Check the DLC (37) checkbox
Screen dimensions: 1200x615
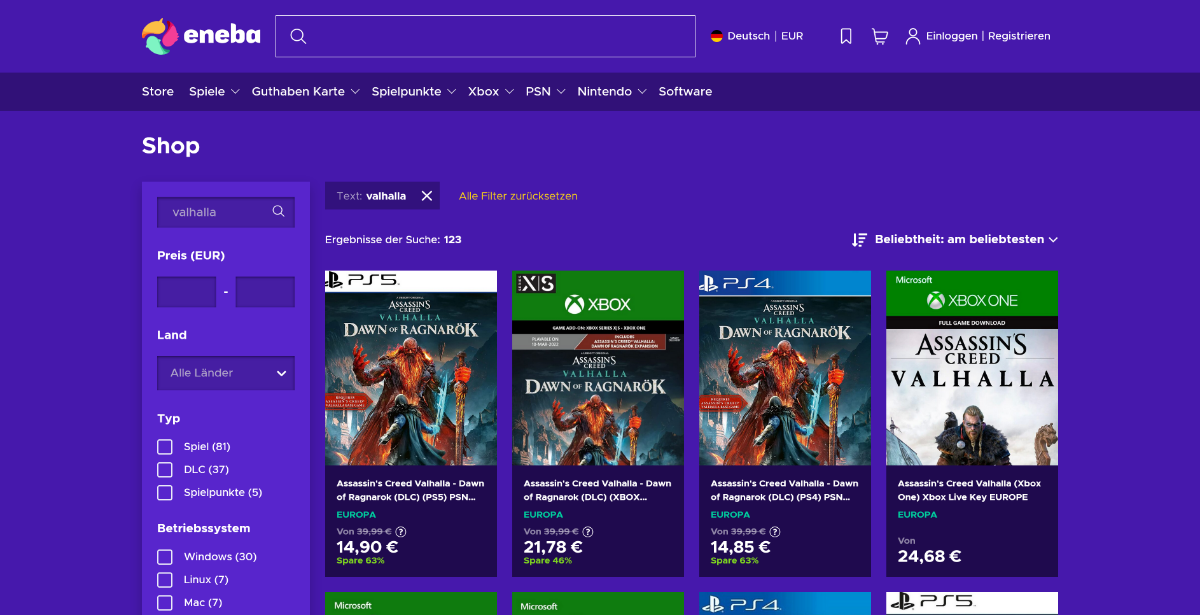click(165, 469)
